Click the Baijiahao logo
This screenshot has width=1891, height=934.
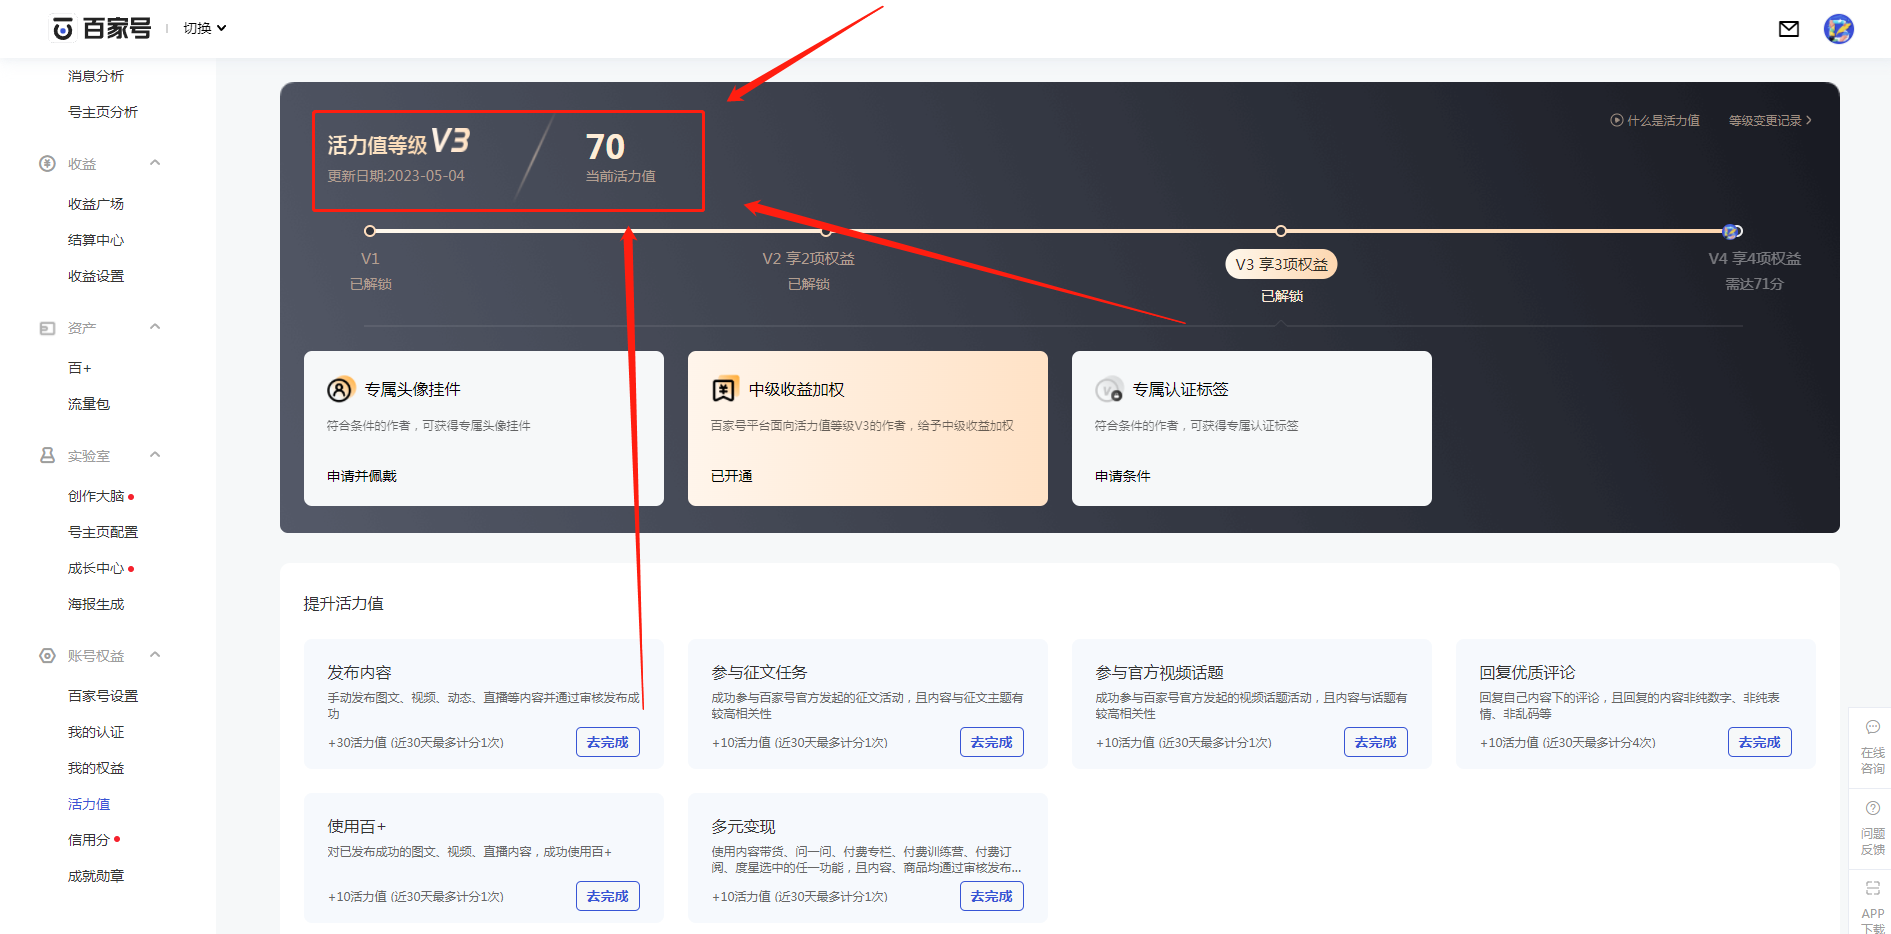[102, 29]
